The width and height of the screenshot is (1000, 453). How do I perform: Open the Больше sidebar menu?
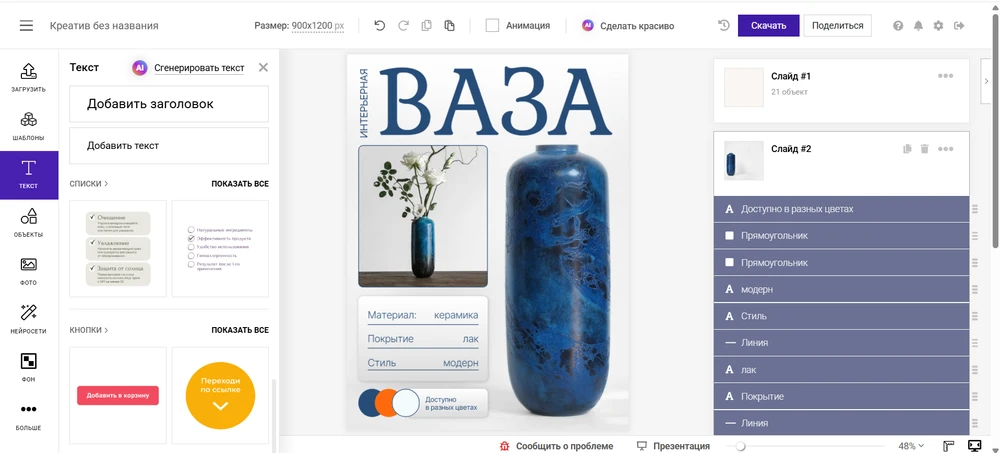[29, 416]
